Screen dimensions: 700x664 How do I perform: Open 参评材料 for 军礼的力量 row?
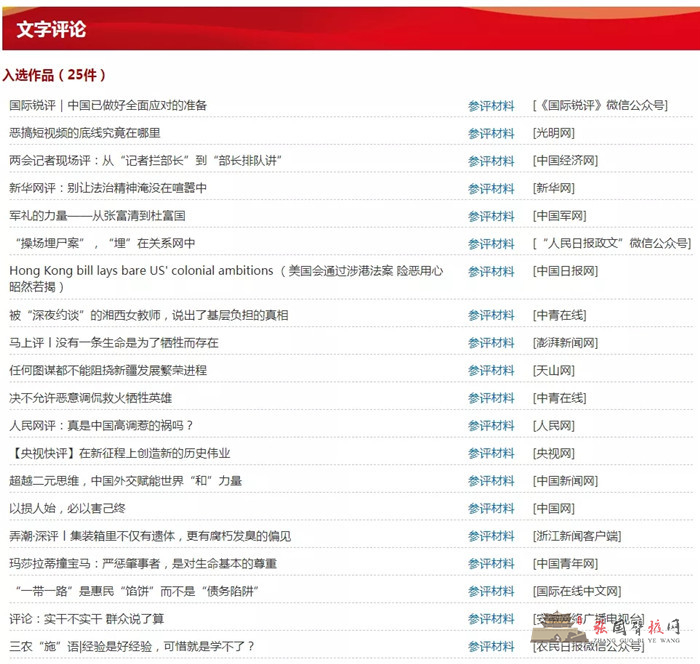[491, 216]
